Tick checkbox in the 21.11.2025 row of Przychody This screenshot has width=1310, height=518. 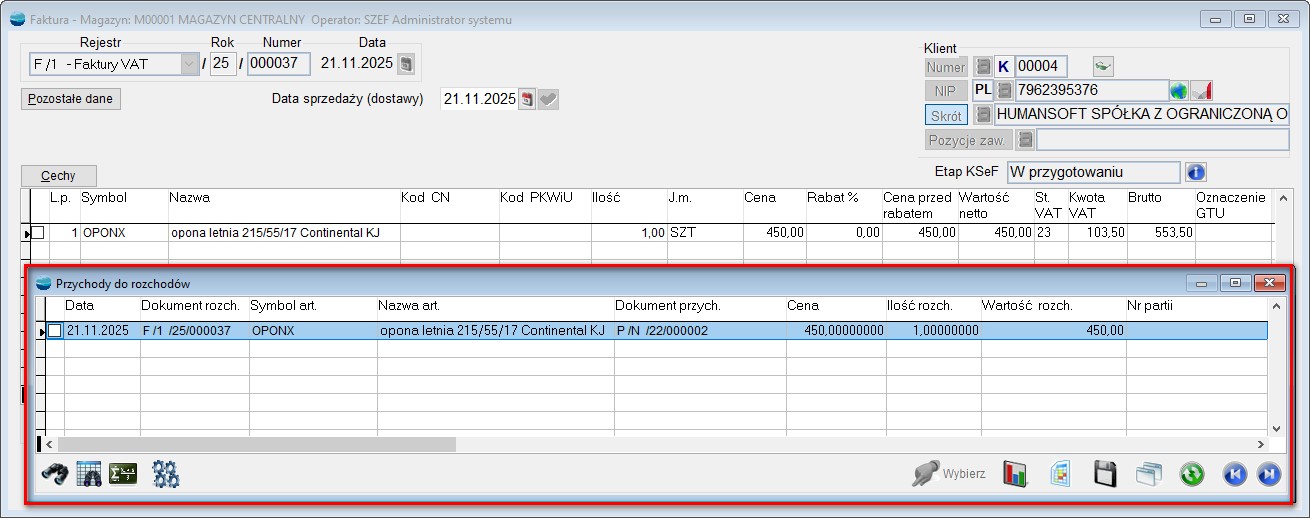pyautogui.click(x=55, y=330)
